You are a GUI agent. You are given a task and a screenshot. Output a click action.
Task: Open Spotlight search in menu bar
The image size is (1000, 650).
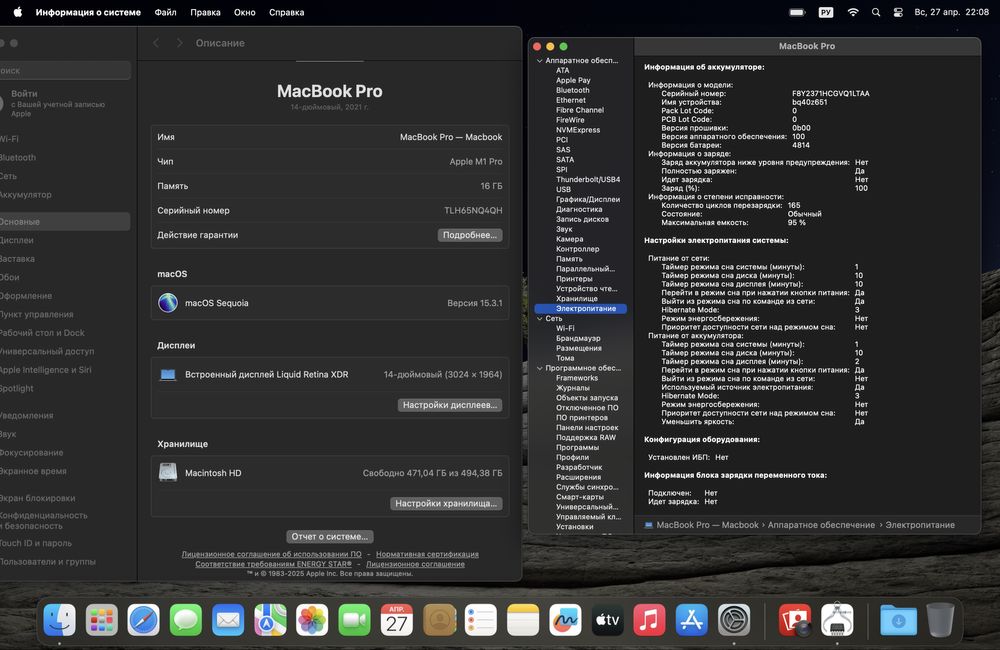coord(876,12)
